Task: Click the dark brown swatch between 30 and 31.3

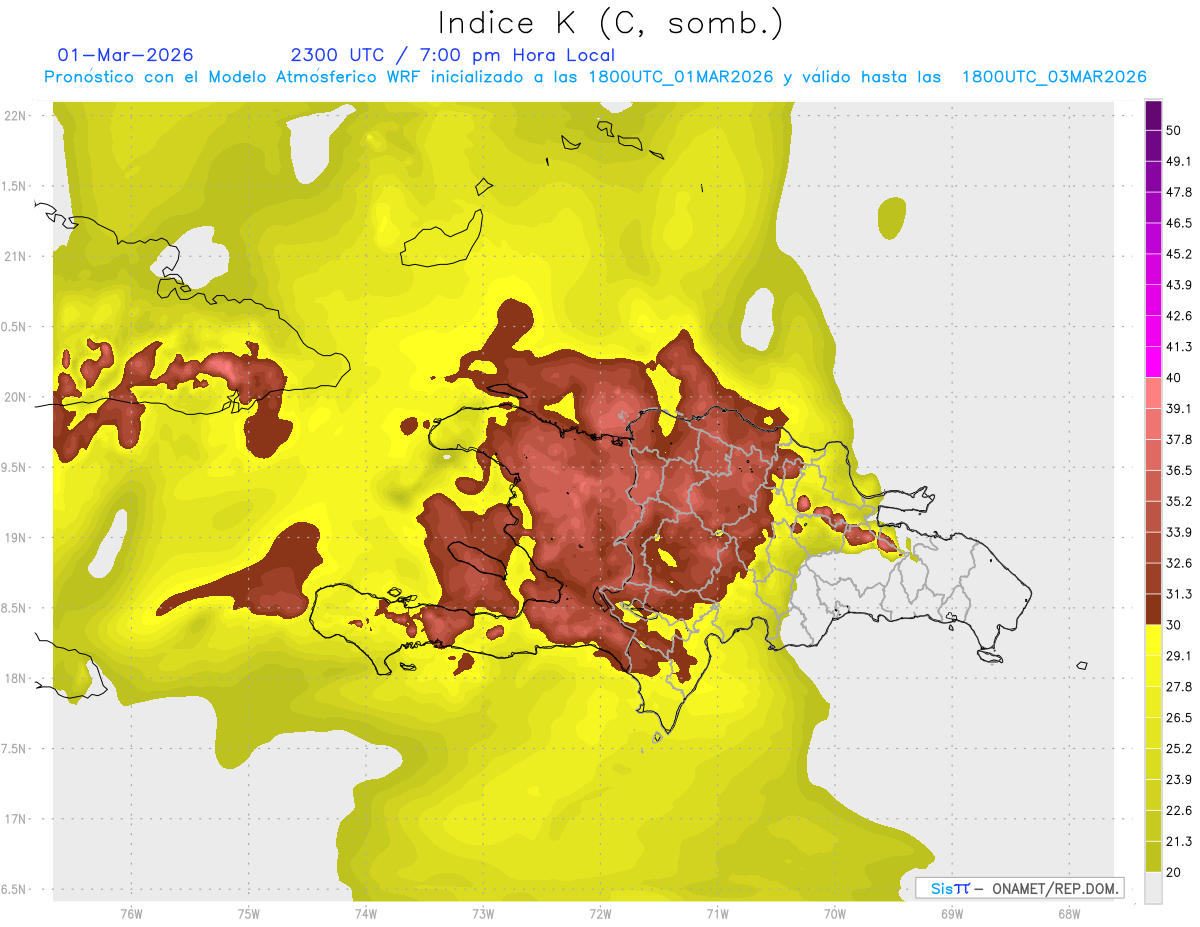Action: (1153, 609)
